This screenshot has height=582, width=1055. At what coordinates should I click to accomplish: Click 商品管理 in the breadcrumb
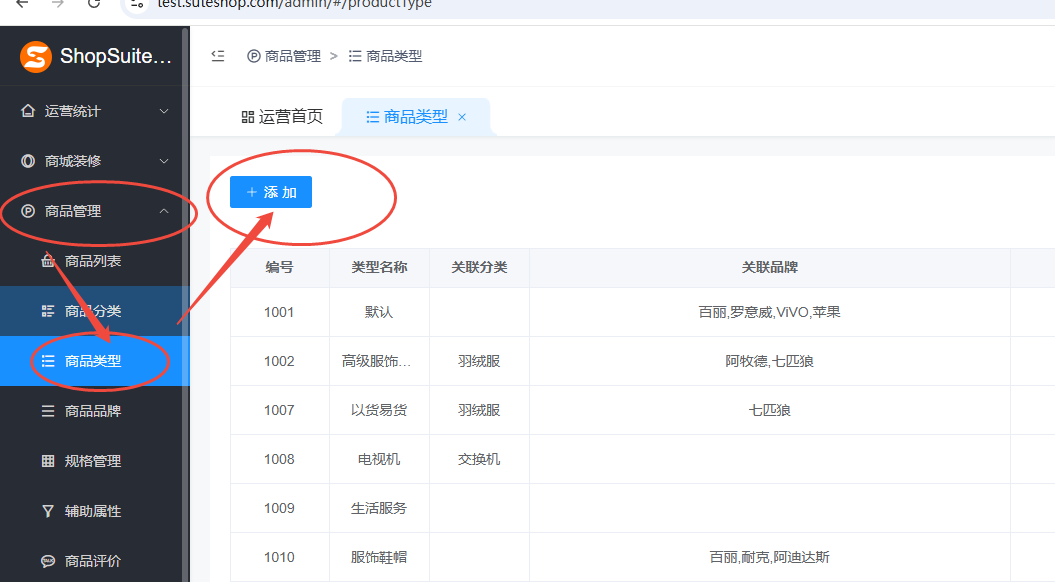click(x=292, y=56)
